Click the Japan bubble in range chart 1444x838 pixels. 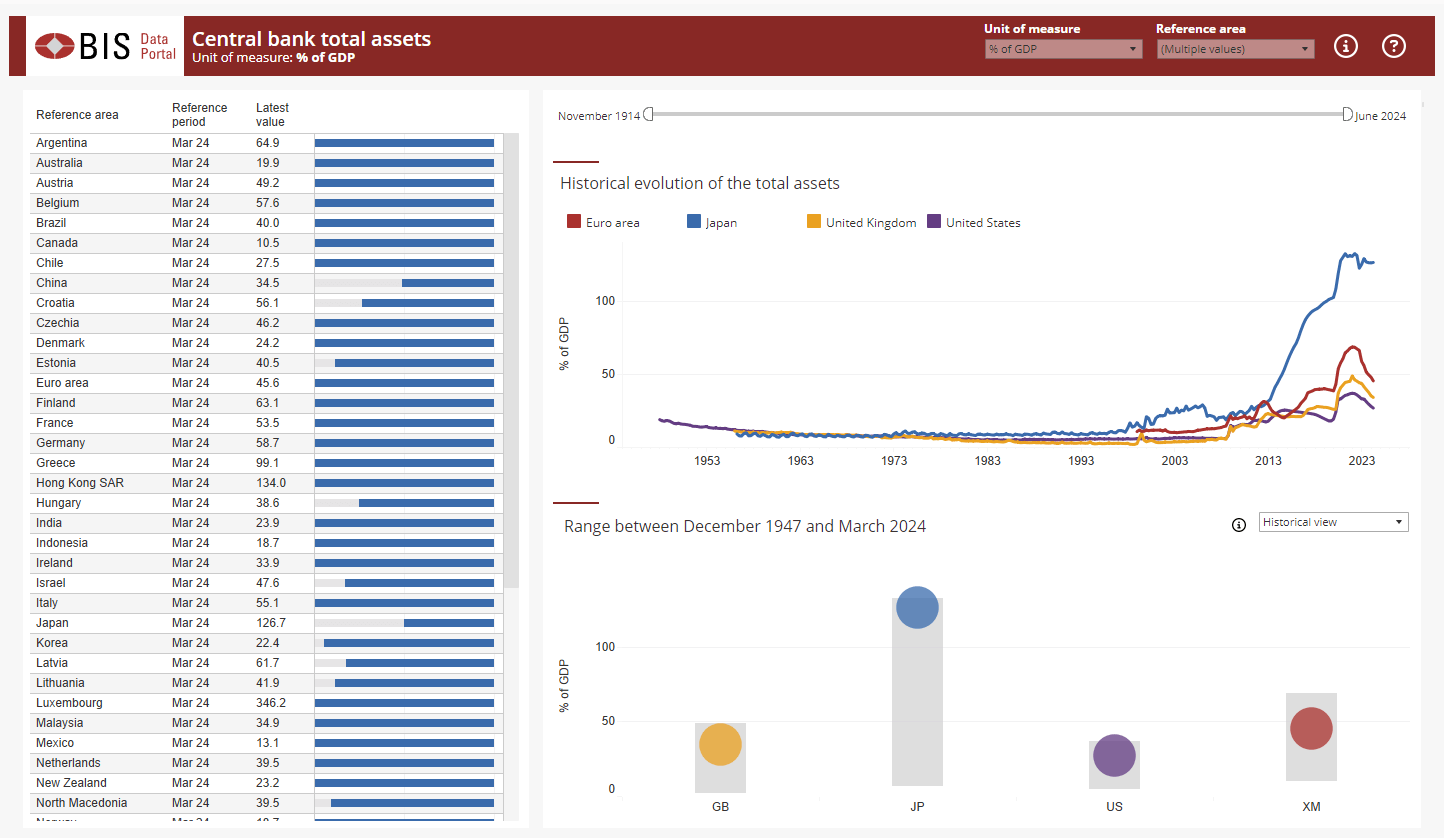[917, 607]
